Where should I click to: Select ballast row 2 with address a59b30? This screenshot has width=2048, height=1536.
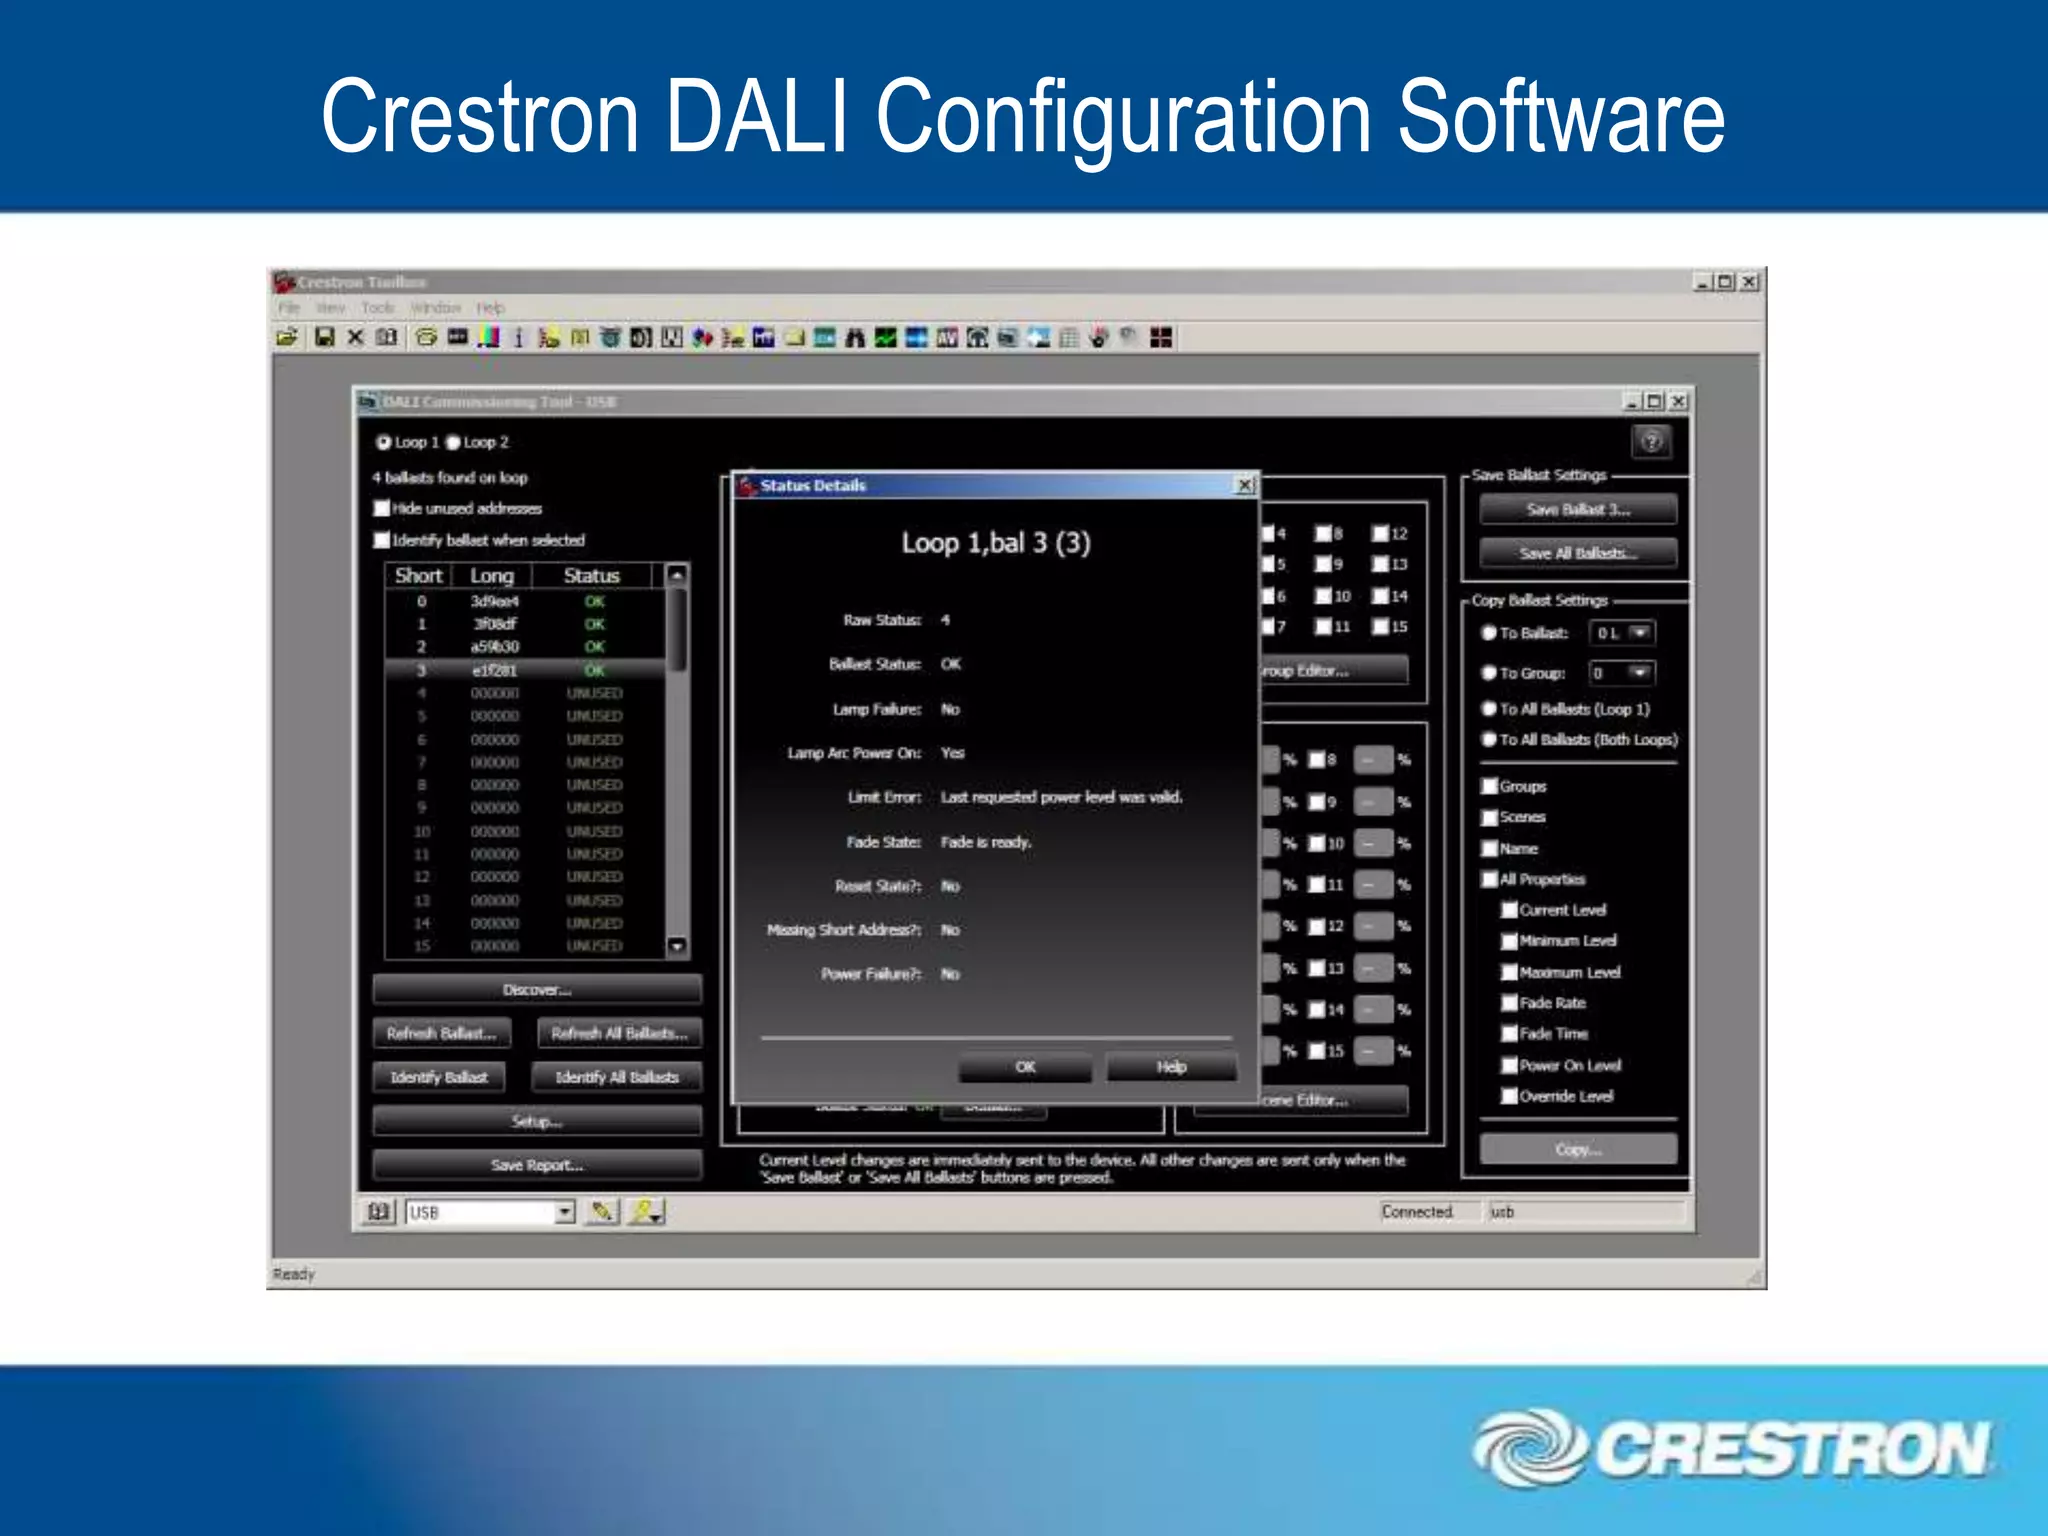(x=525, y=646)
